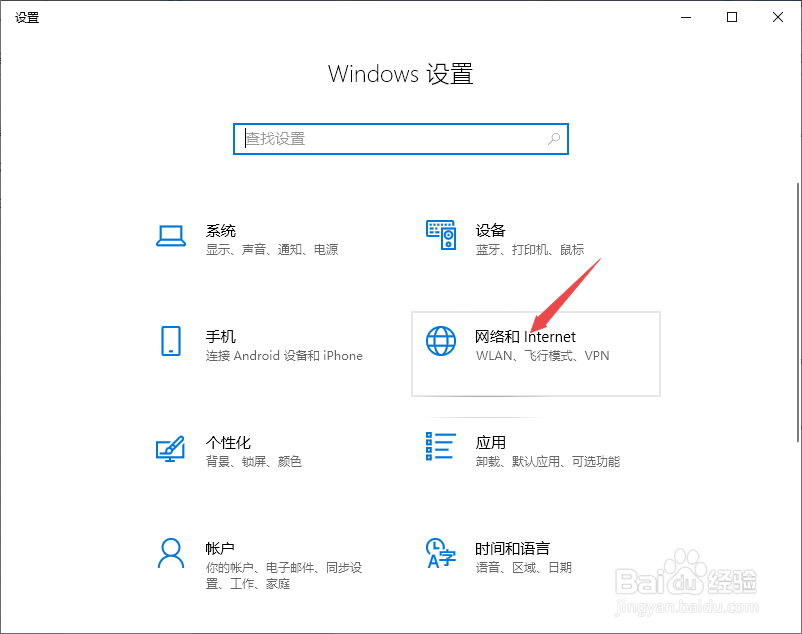Click the vertical scrollbar thumb

pyautogui.click(x=798, y=312)
